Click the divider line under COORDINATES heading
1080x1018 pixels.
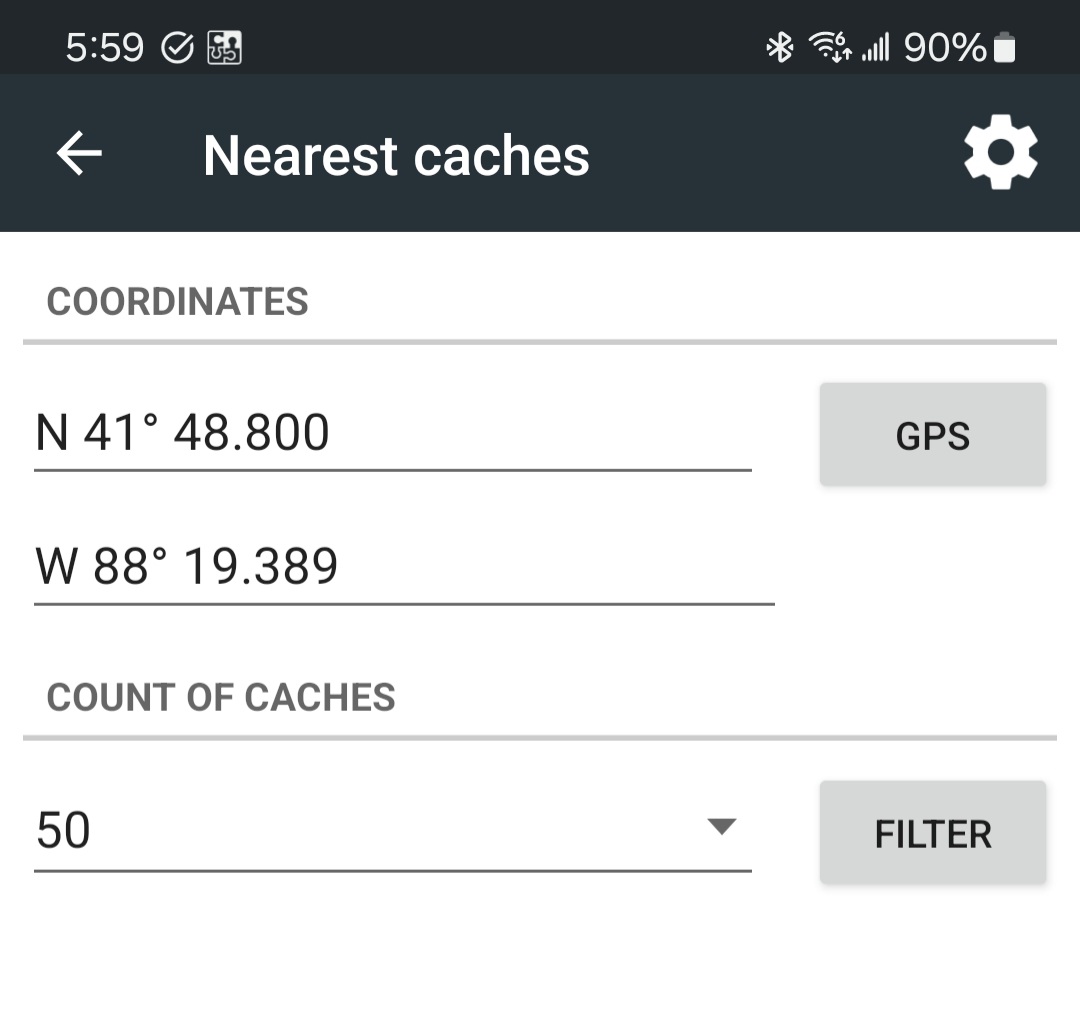(x=540, y=342)
